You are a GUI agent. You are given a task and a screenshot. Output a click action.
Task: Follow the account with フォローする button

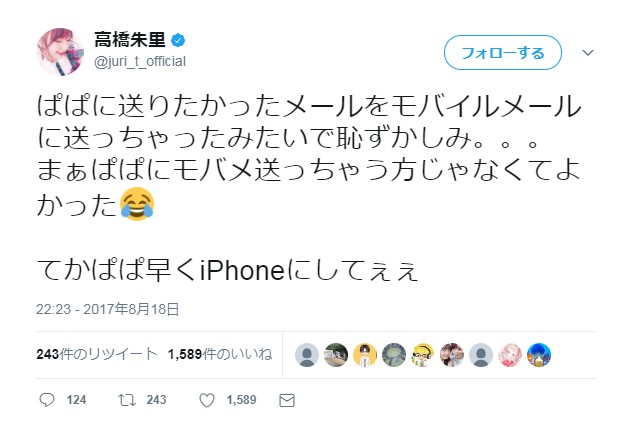[x=503, y=53]
